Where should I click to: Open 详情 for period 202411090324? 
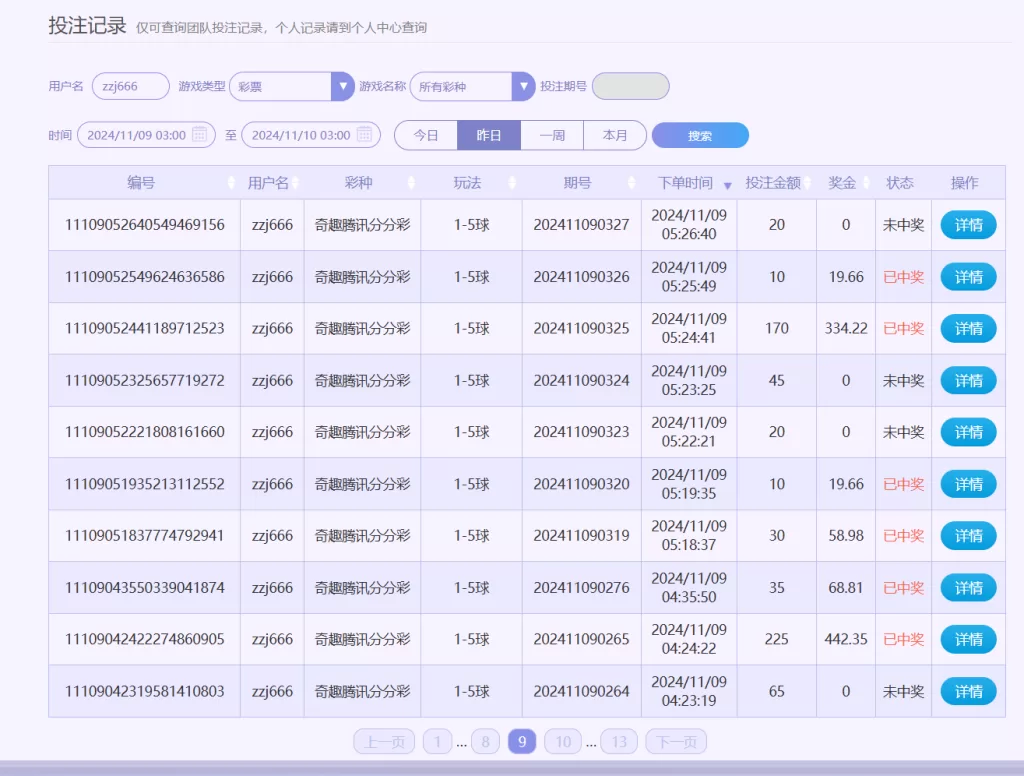[968, 380]
